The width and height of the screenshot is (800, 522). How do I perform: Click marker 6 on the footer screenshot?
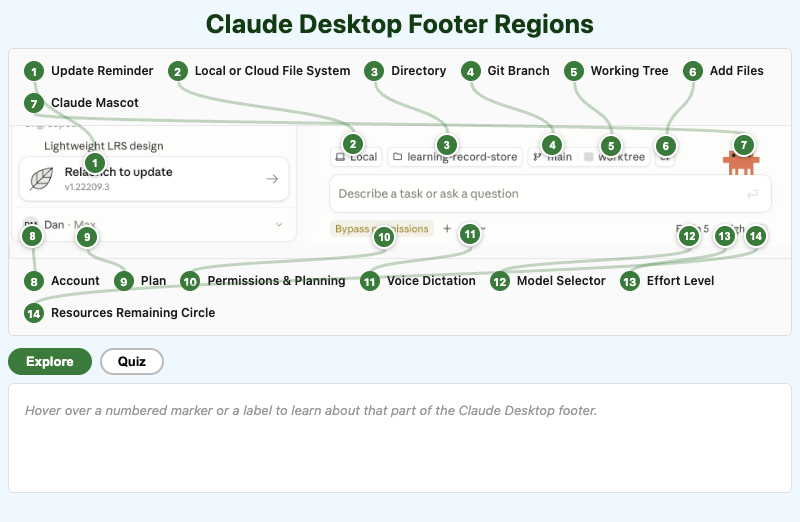(665, 146)
